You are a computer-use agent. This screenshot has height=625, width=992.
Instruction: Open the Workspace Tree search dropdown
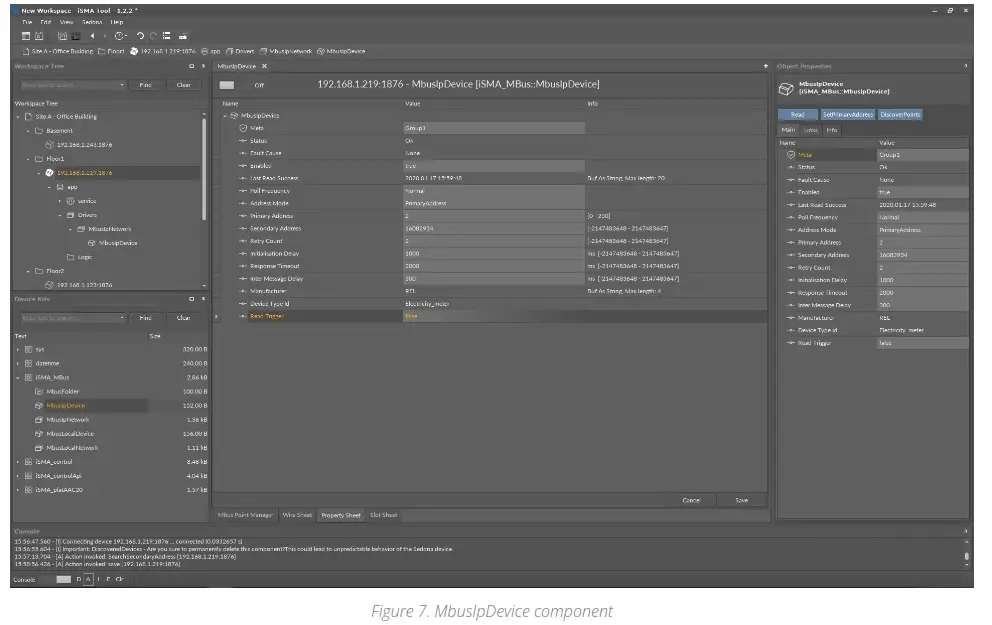point(123,85)
